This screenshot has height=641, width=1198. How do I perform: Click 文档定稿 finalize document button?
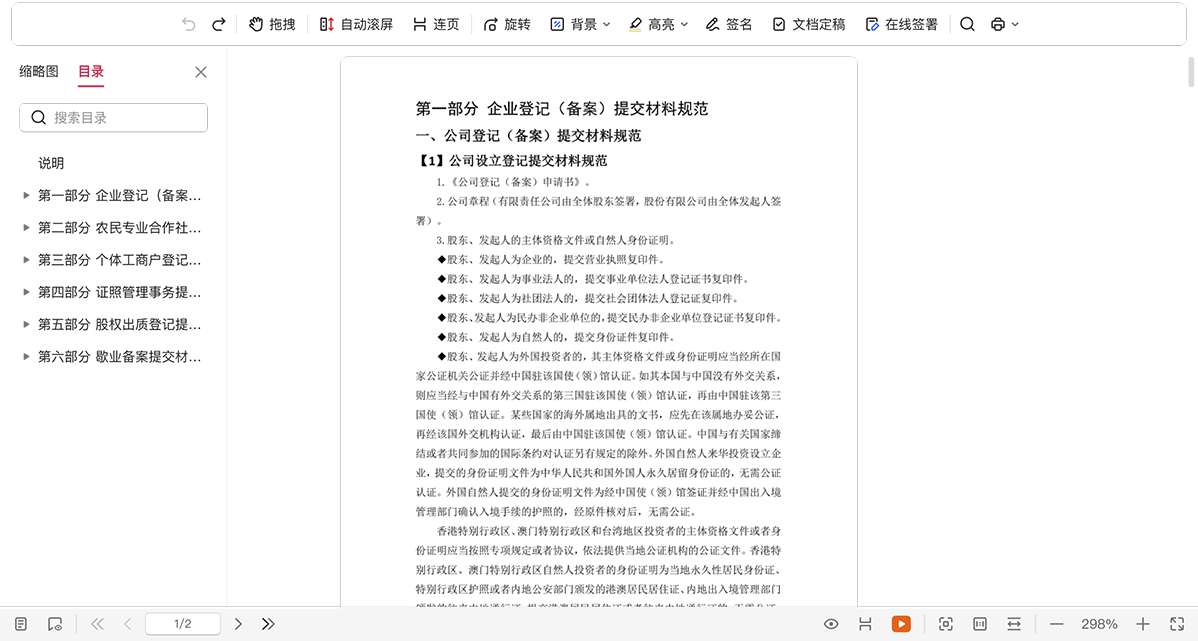coord(808,24)
